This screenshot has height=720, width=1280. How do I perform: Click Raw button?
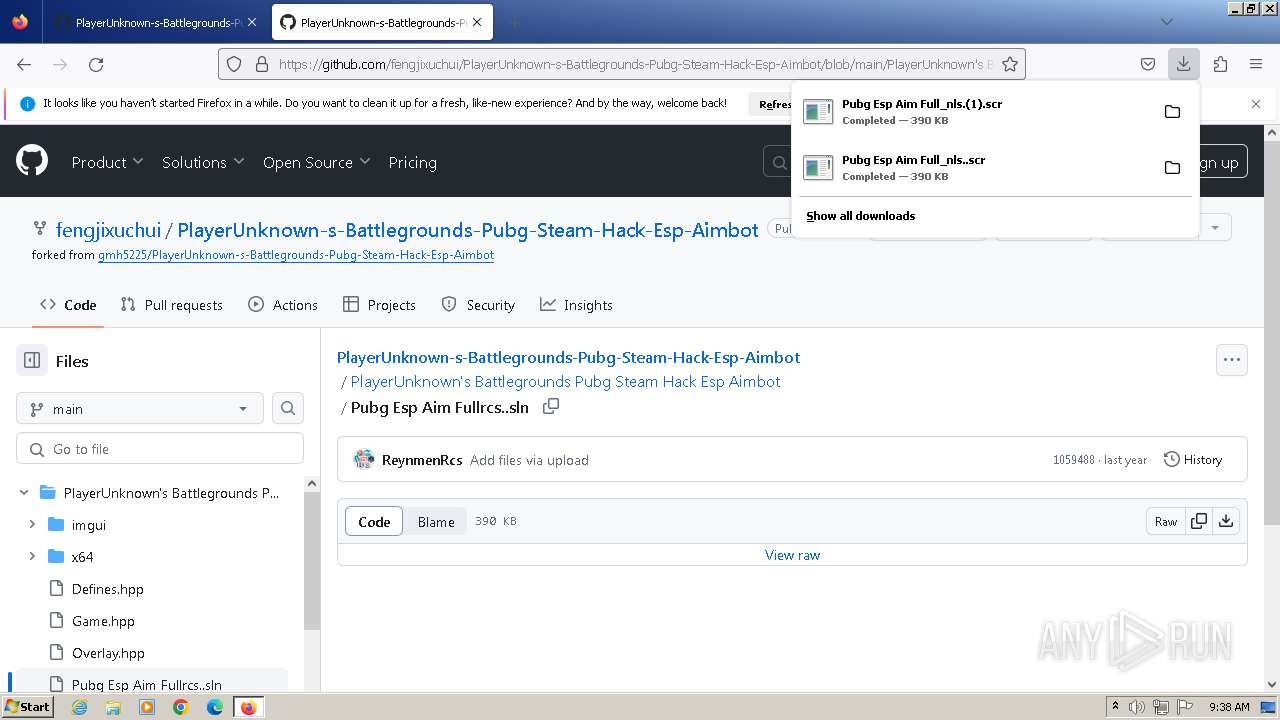coord(1166,521)
